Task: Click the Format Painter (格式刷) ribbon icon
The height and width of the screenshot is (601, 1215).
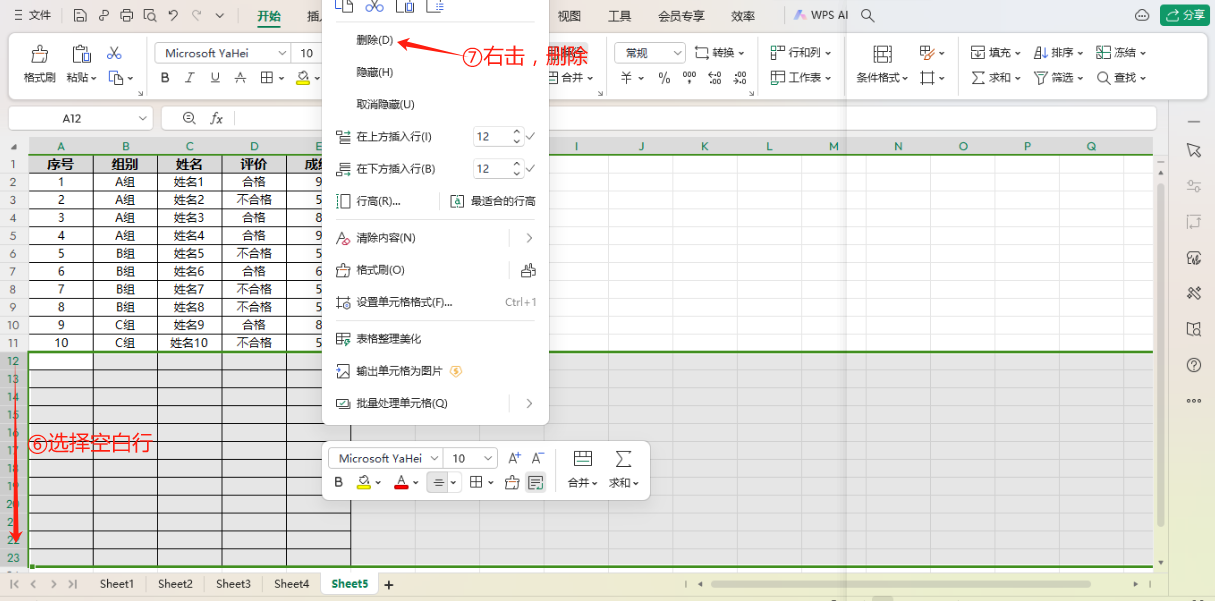Action: tap(40, 54)
